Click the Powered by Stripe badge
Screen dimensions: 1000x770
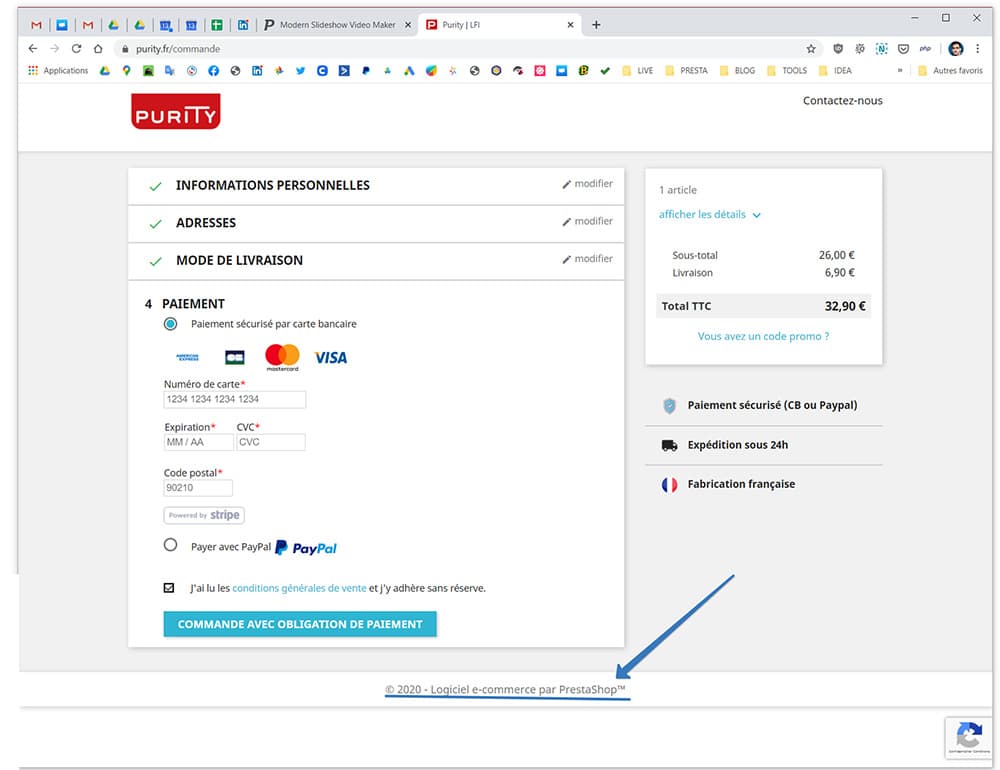click(x=204, y=515)
